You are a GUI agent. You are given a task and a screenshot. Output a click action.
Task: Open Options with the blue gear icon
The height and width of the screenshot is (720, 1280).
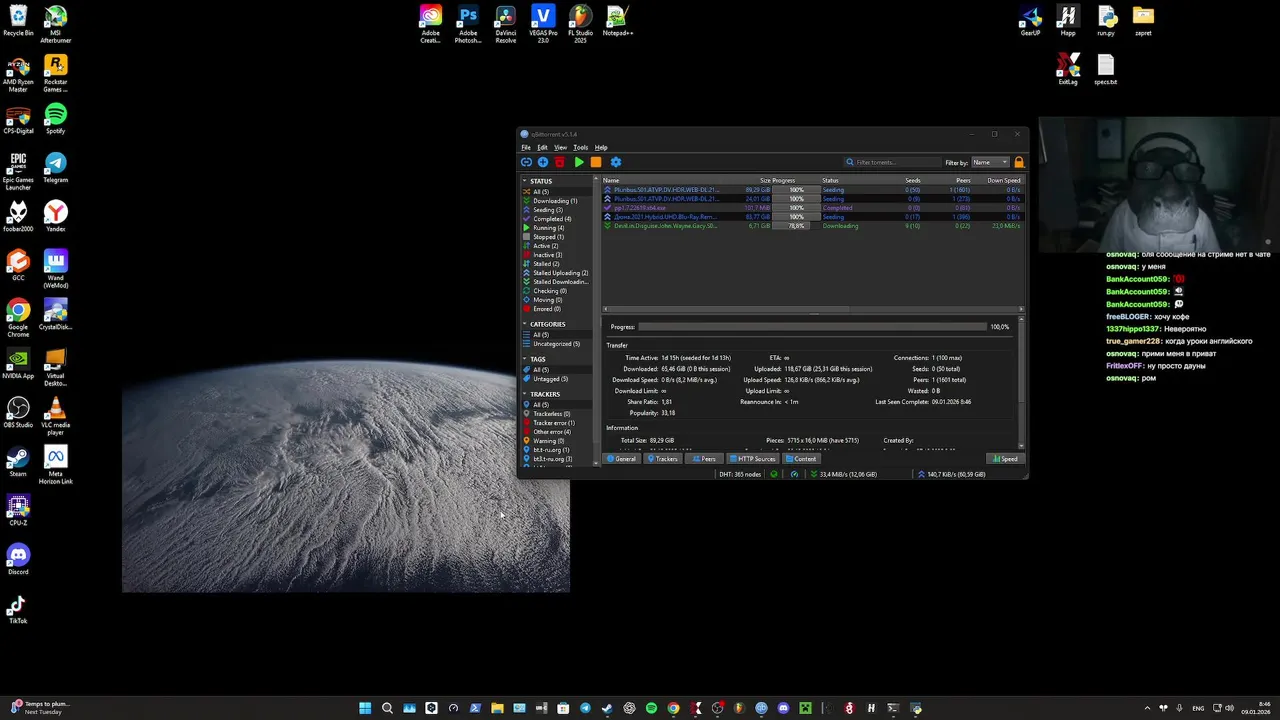[x=616, y=162]
